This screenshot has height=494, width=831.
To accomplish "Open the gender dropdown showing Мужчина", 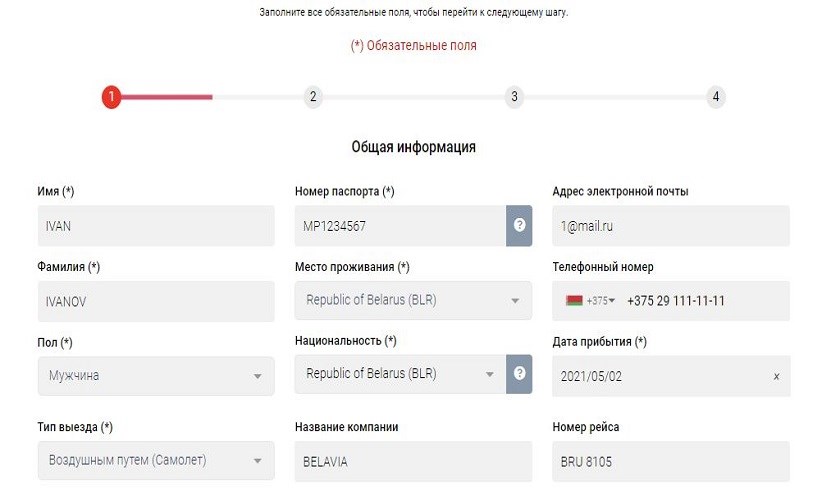I will point(155,376).
